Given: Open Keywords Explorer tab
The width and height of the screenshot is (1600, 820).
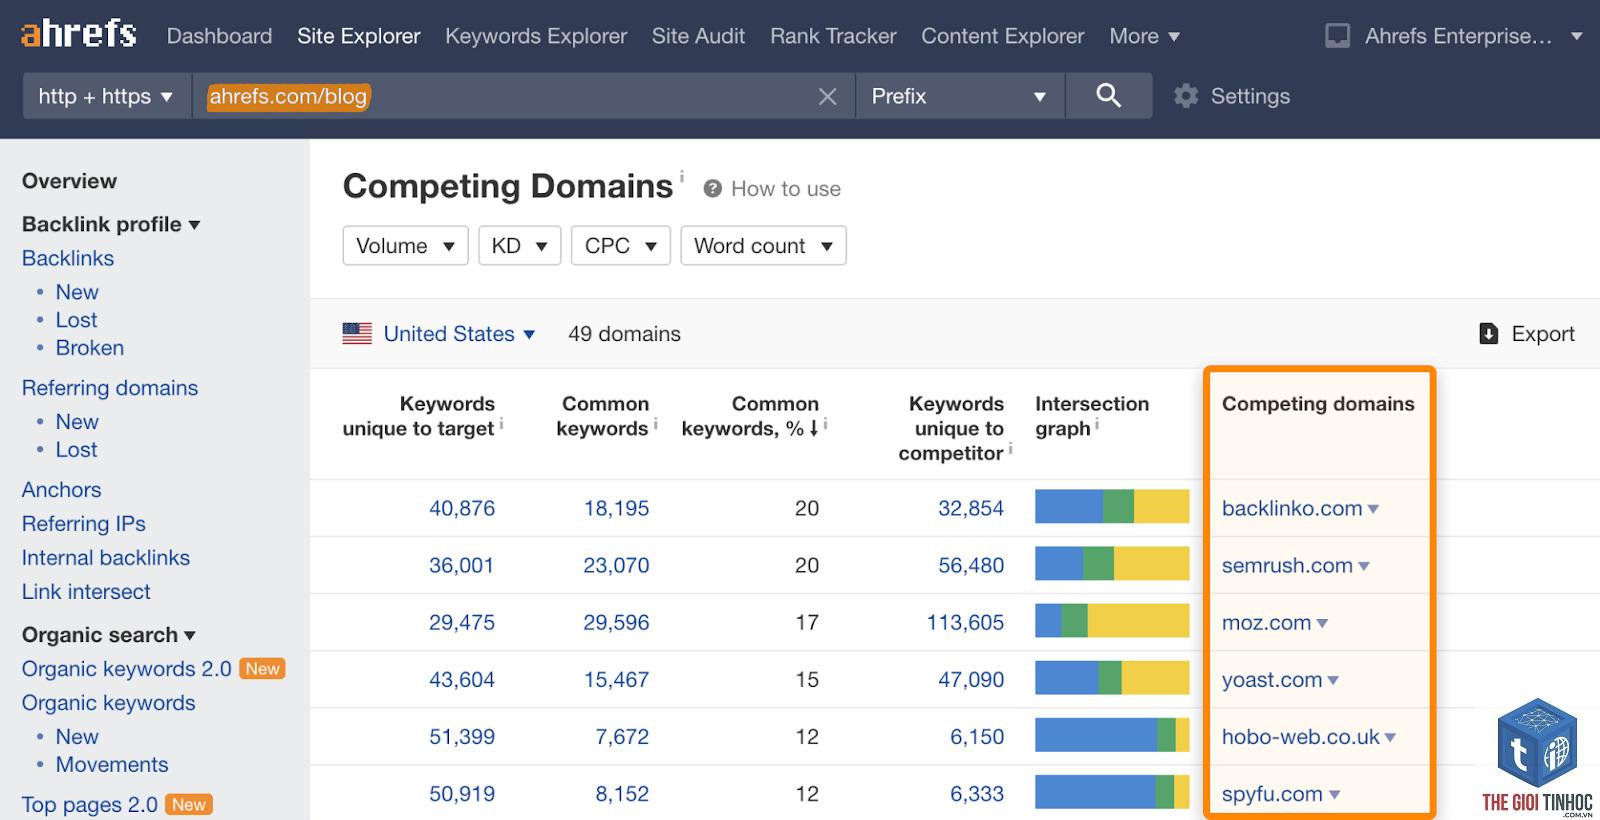Looking at the screenshot, I should [536, 36].
